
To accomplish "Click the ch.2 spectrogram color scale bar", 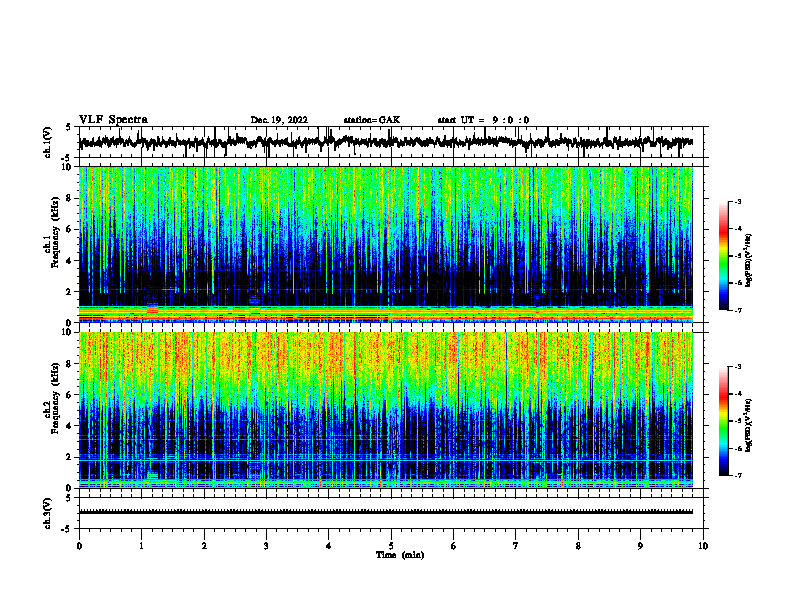I will (724, 421).
